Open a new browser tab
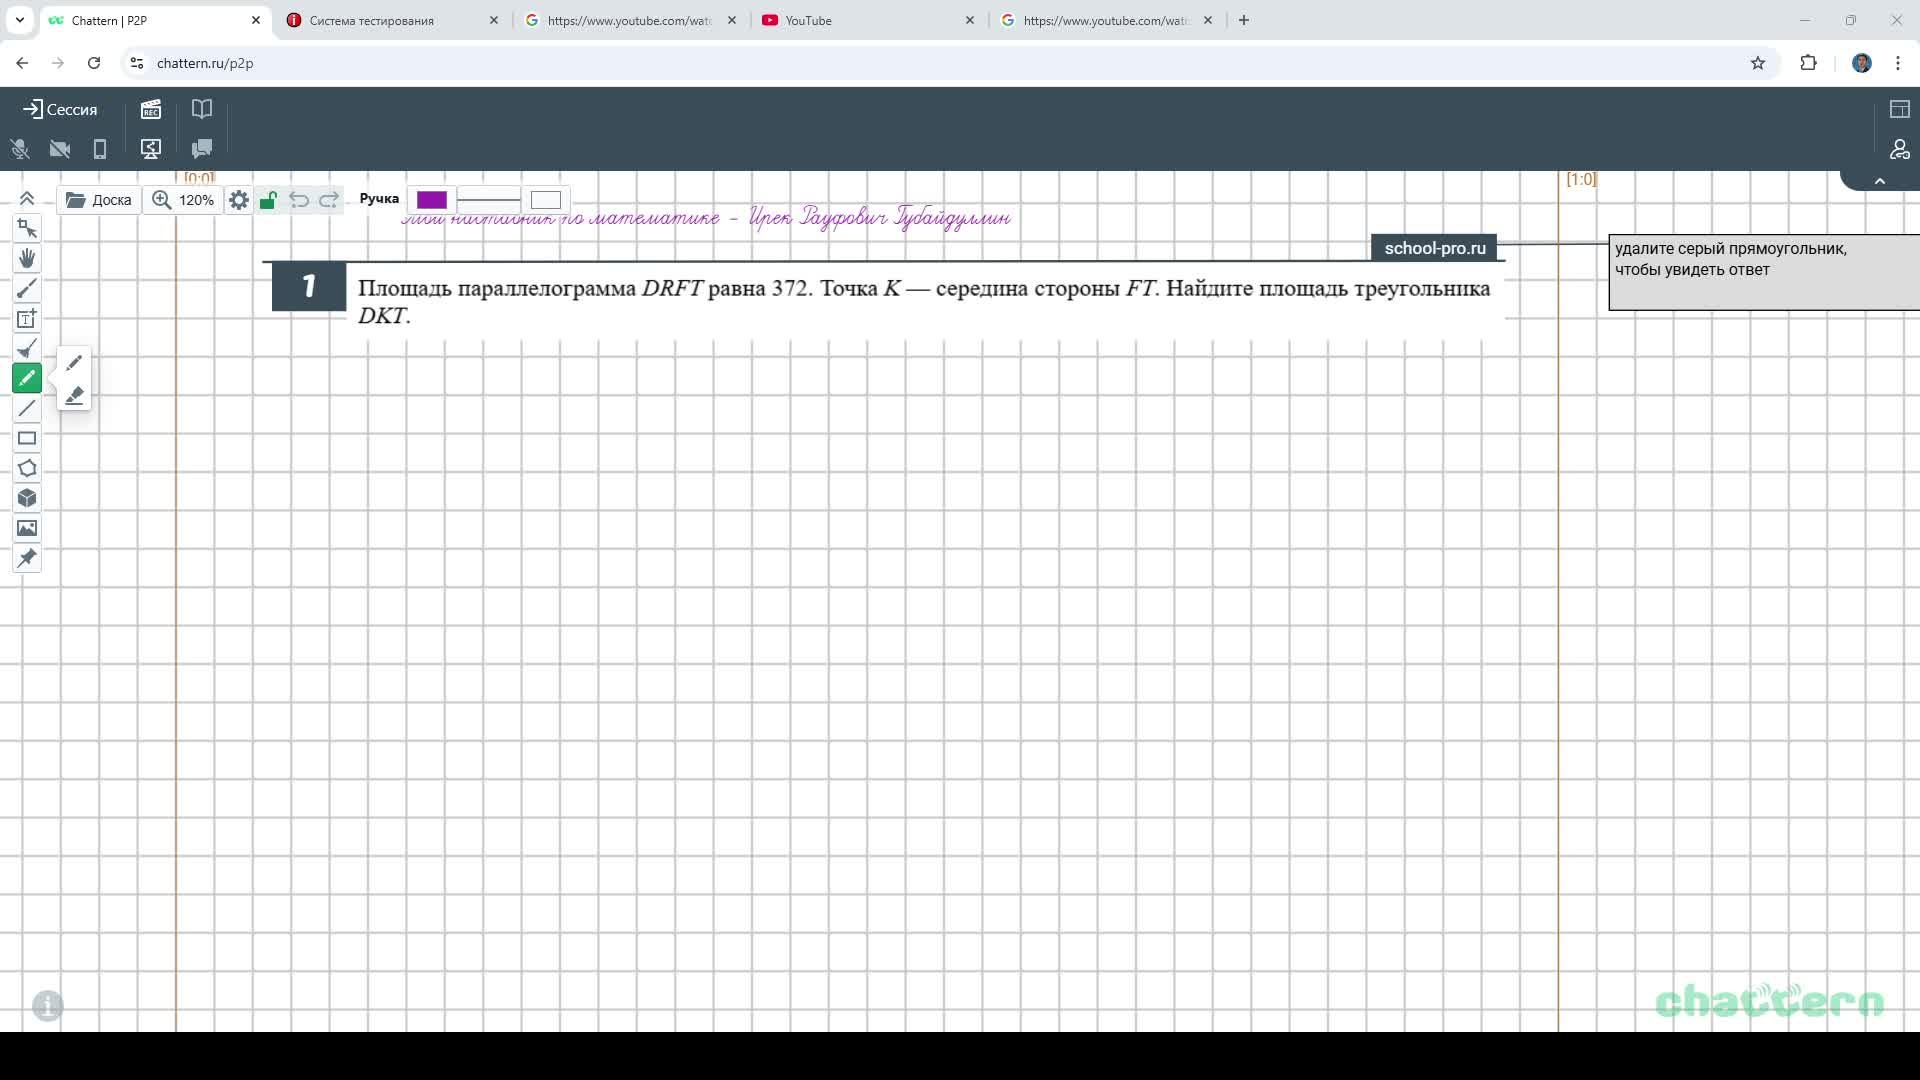Viewport: 1920px width, 1080px height. click(x=1244, y=20)
